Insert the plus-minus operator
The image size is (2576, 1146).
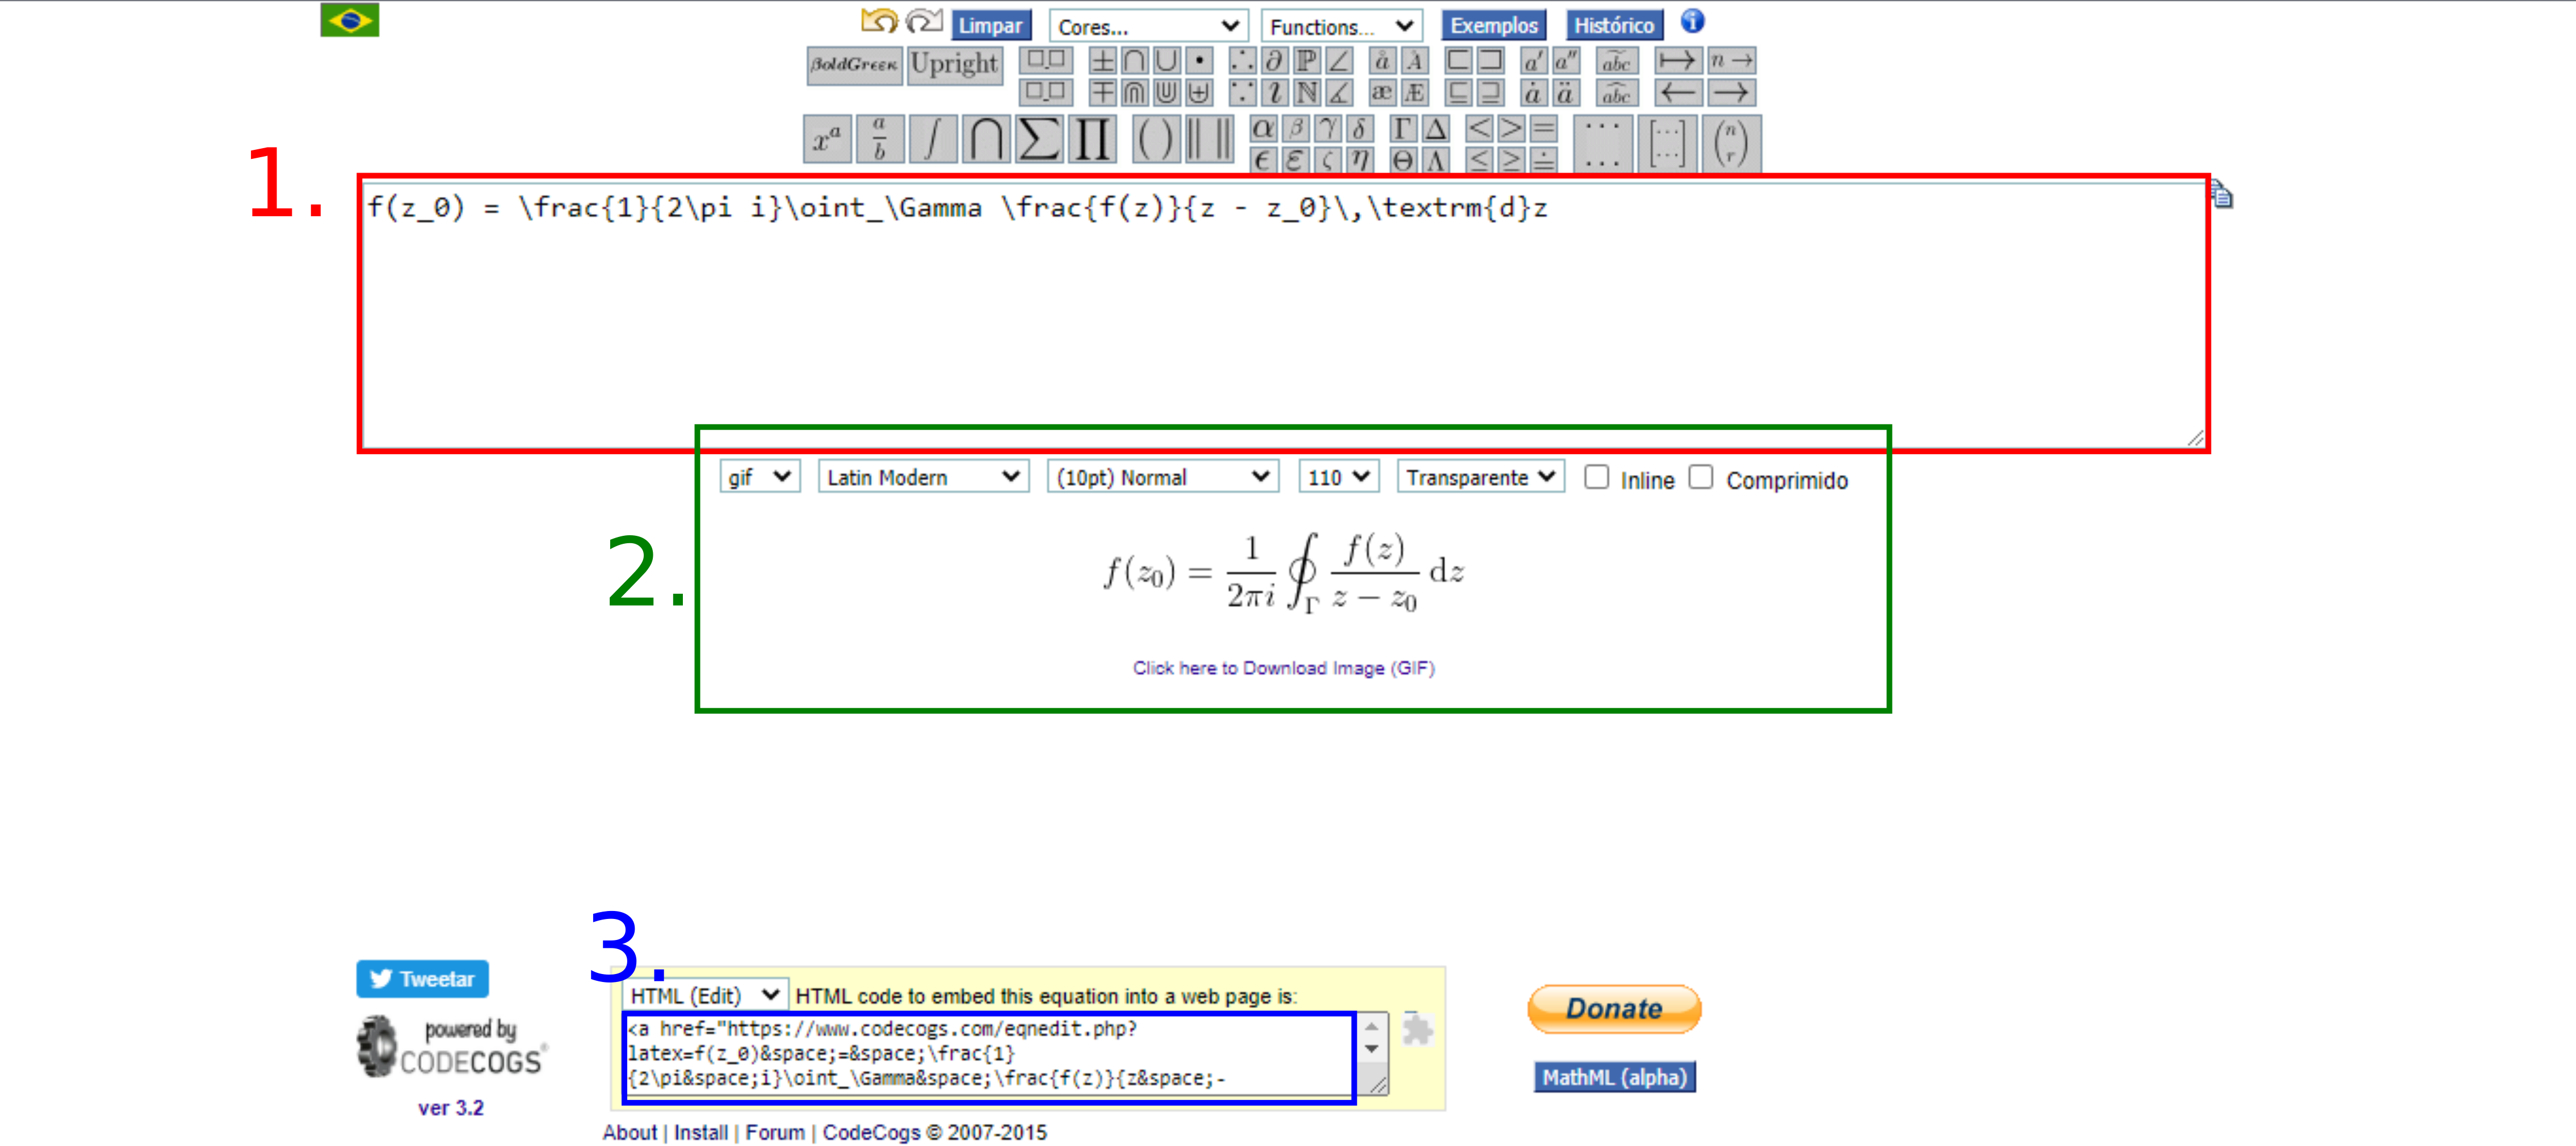point(1102,60)
